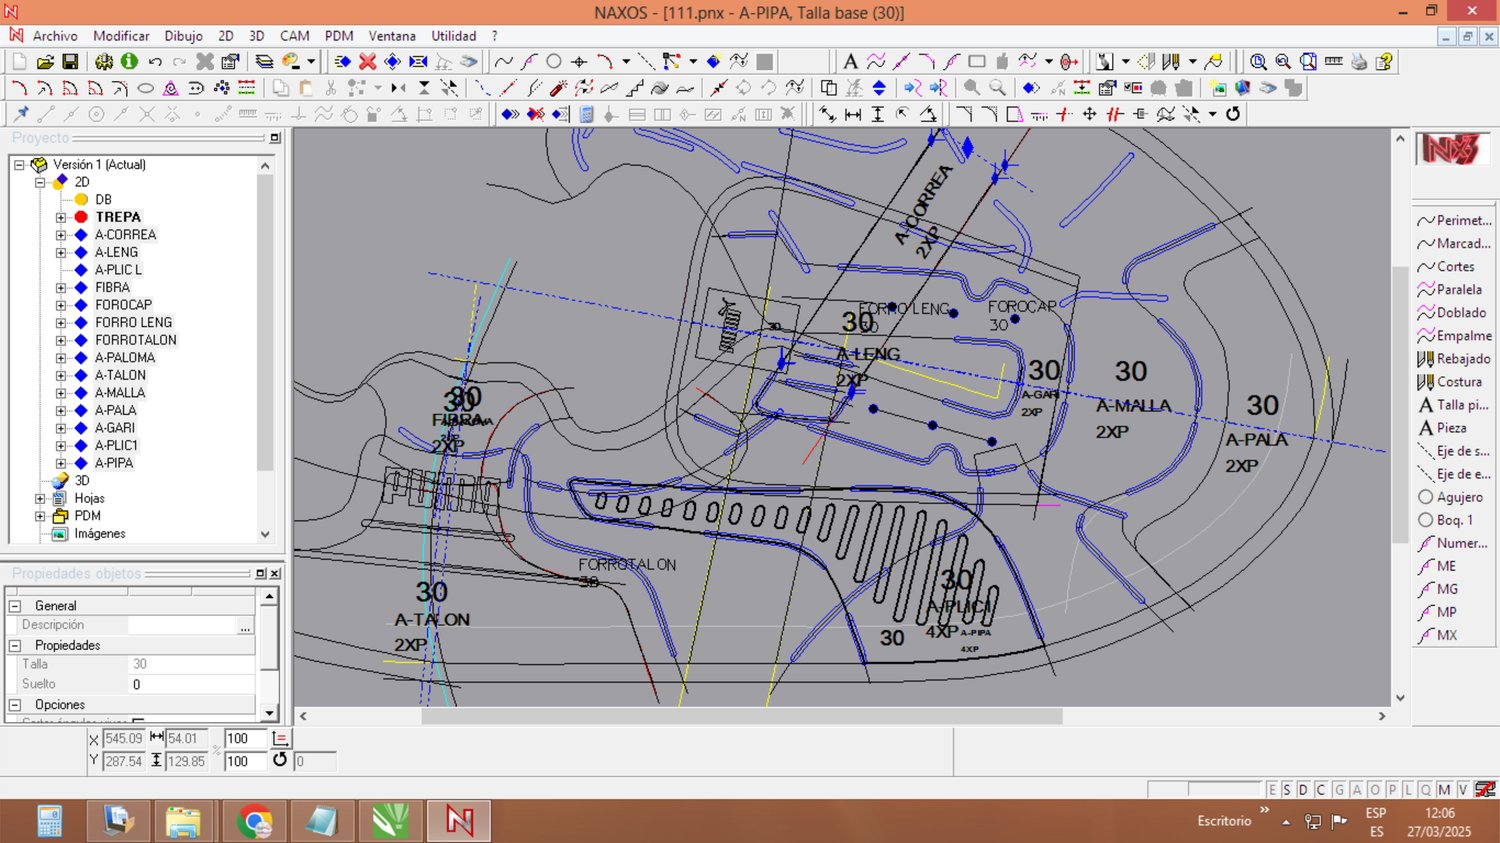The image size is (1500, 843).
Task: Click the Descripción ellipsis button
Action: pos(244,626)
